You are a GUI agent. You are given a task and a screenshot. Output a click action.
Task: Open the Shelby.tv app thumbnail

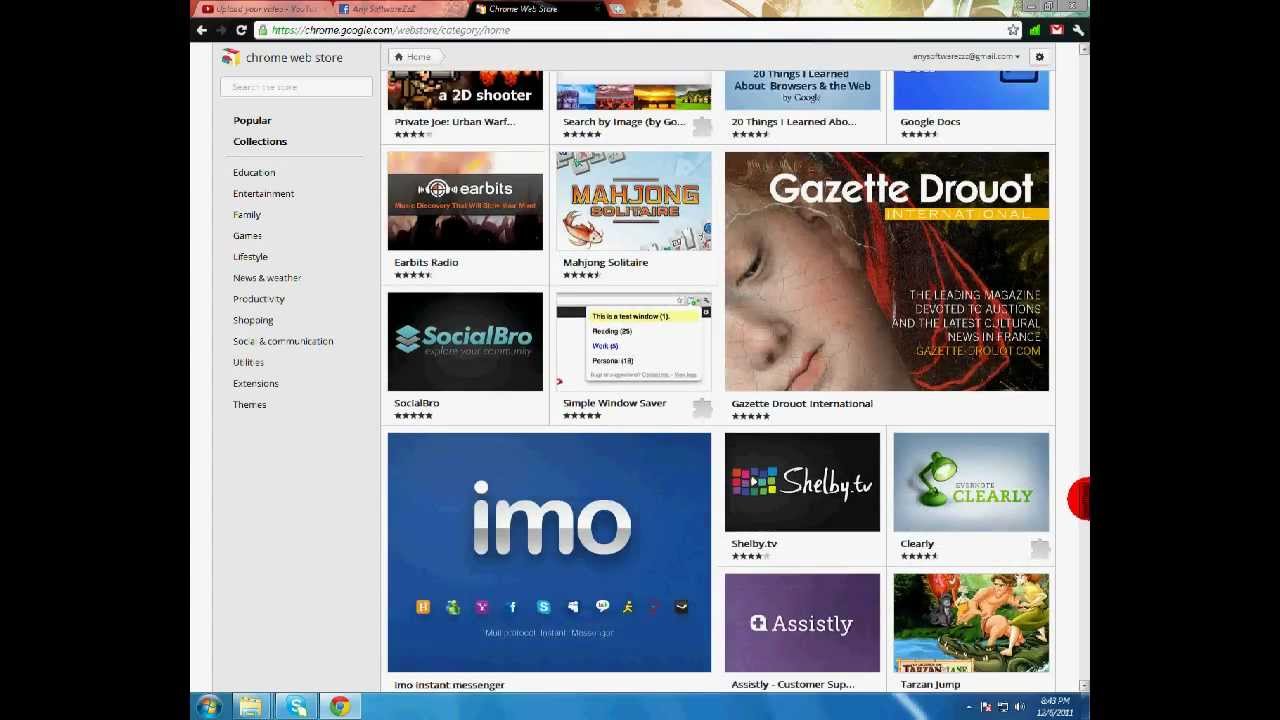[802, 482]
